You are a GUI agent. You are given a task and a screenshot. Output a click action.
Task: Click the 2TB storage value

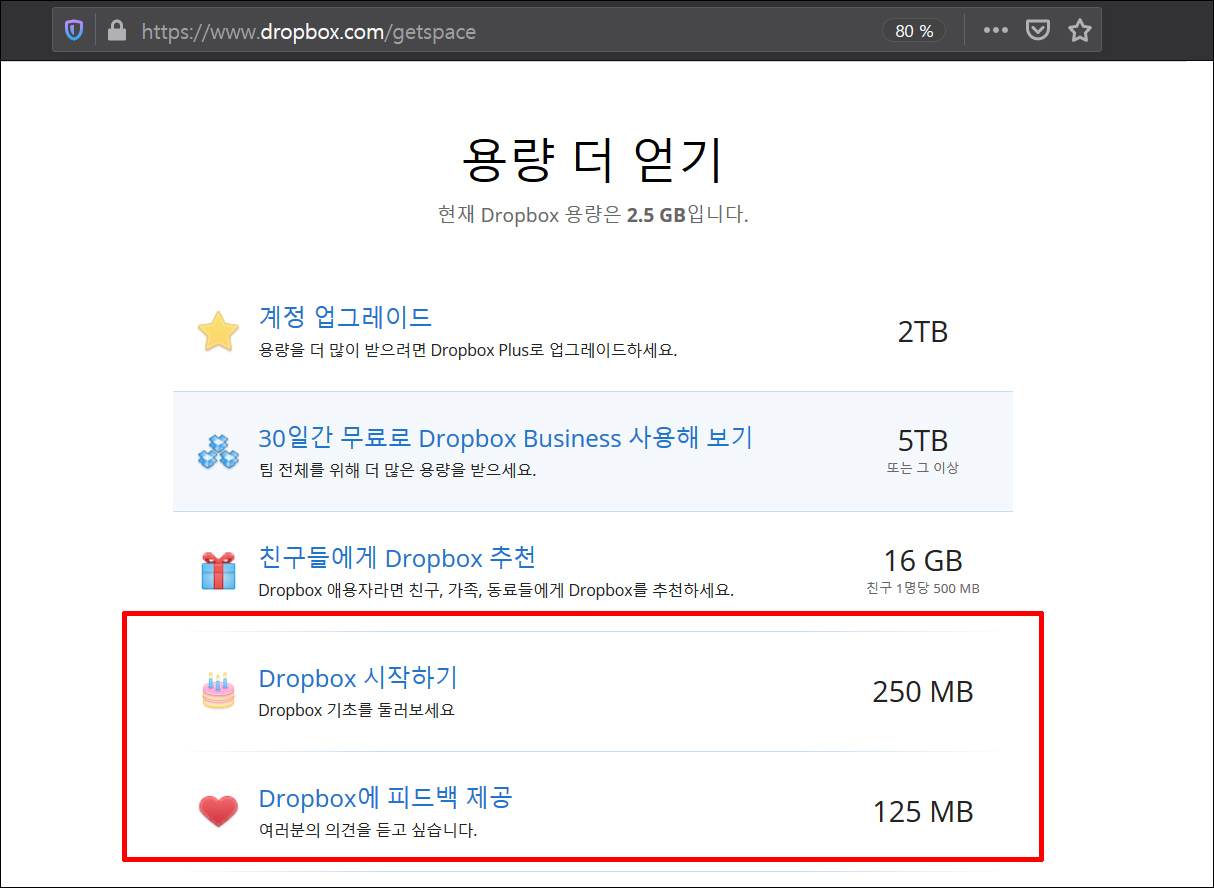(x=922, y=331)
